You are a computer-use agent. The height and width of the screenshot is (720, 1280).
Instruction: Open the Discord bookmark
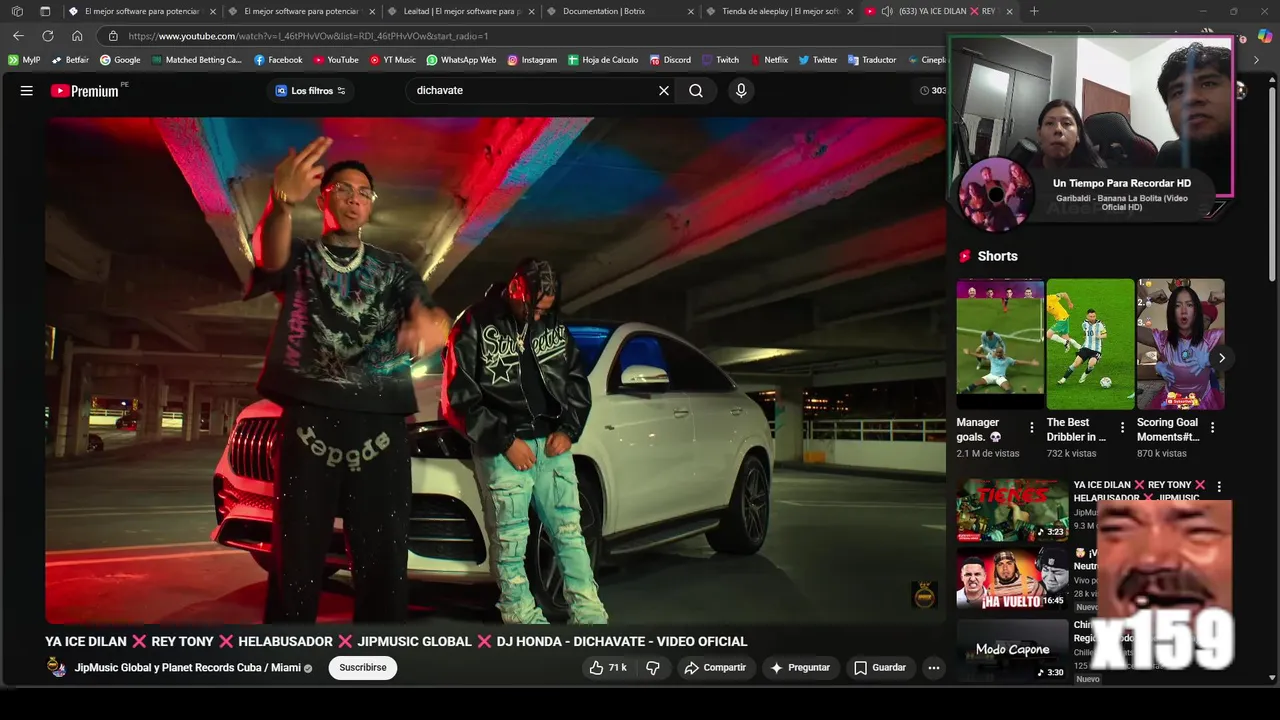669,60
